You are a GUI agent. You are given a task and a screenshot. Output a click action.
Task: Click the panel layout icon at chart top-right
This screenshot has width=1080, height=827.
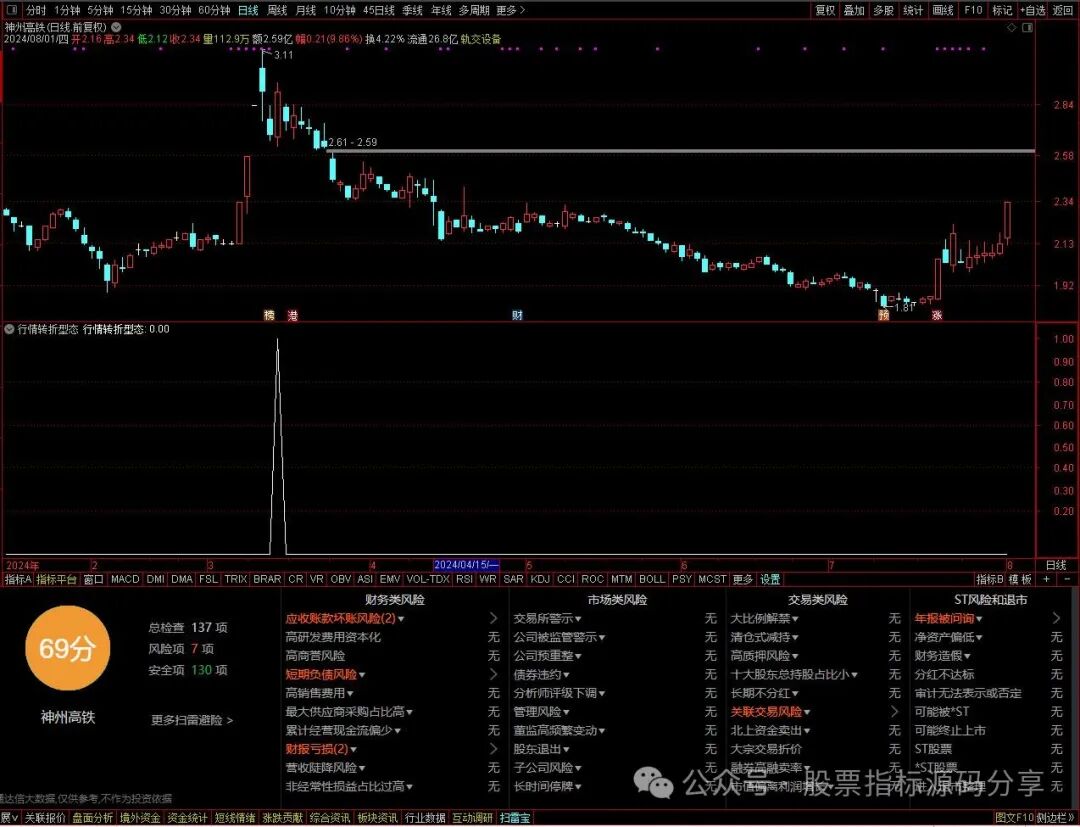[1028, 28]
